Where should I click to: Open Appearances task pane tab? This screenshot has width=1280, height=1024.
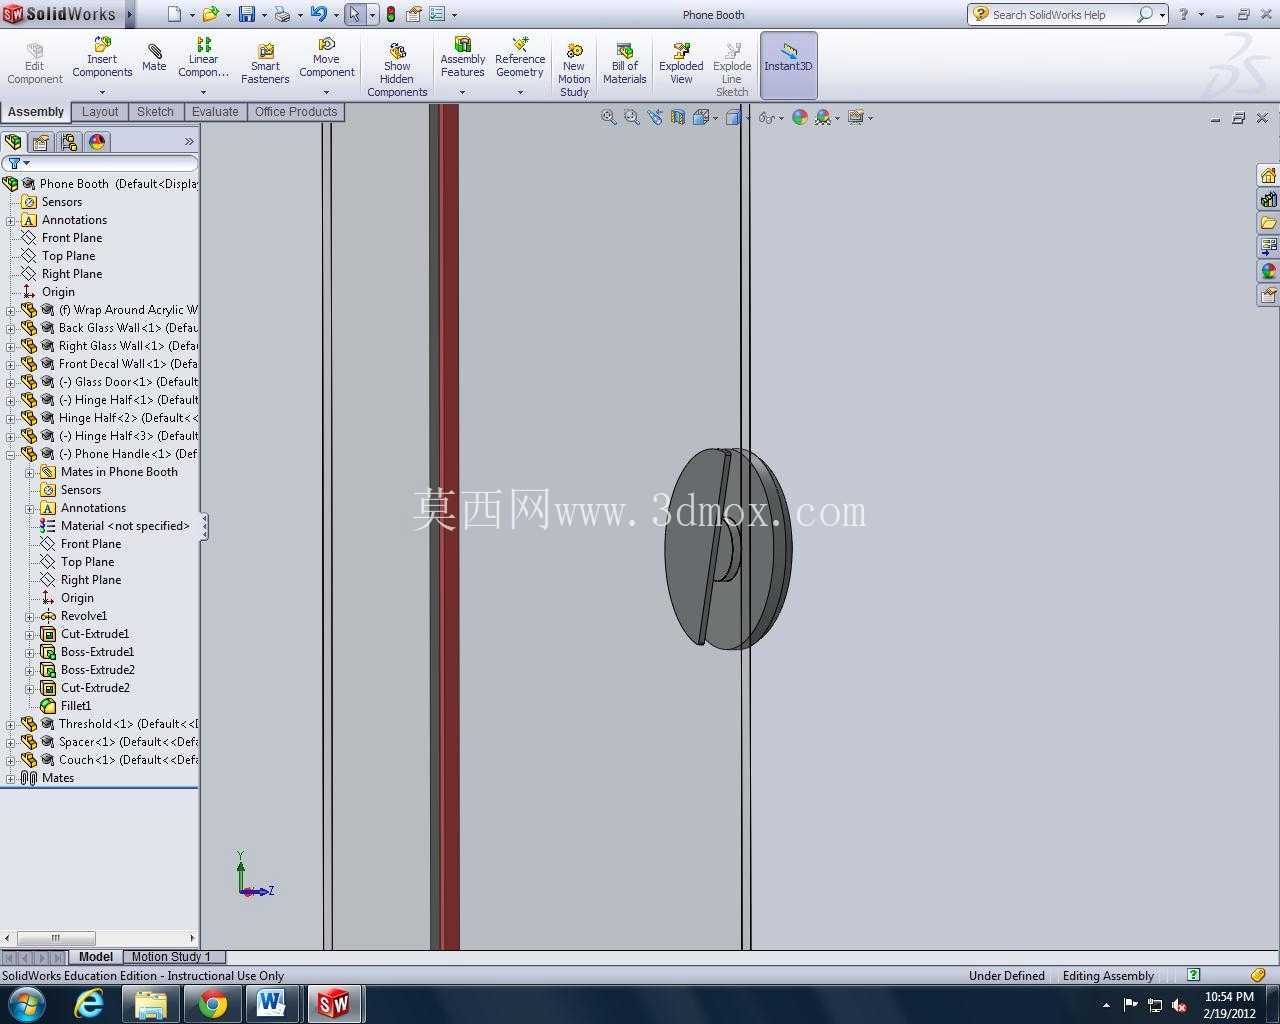click(x=1268, y=271)
